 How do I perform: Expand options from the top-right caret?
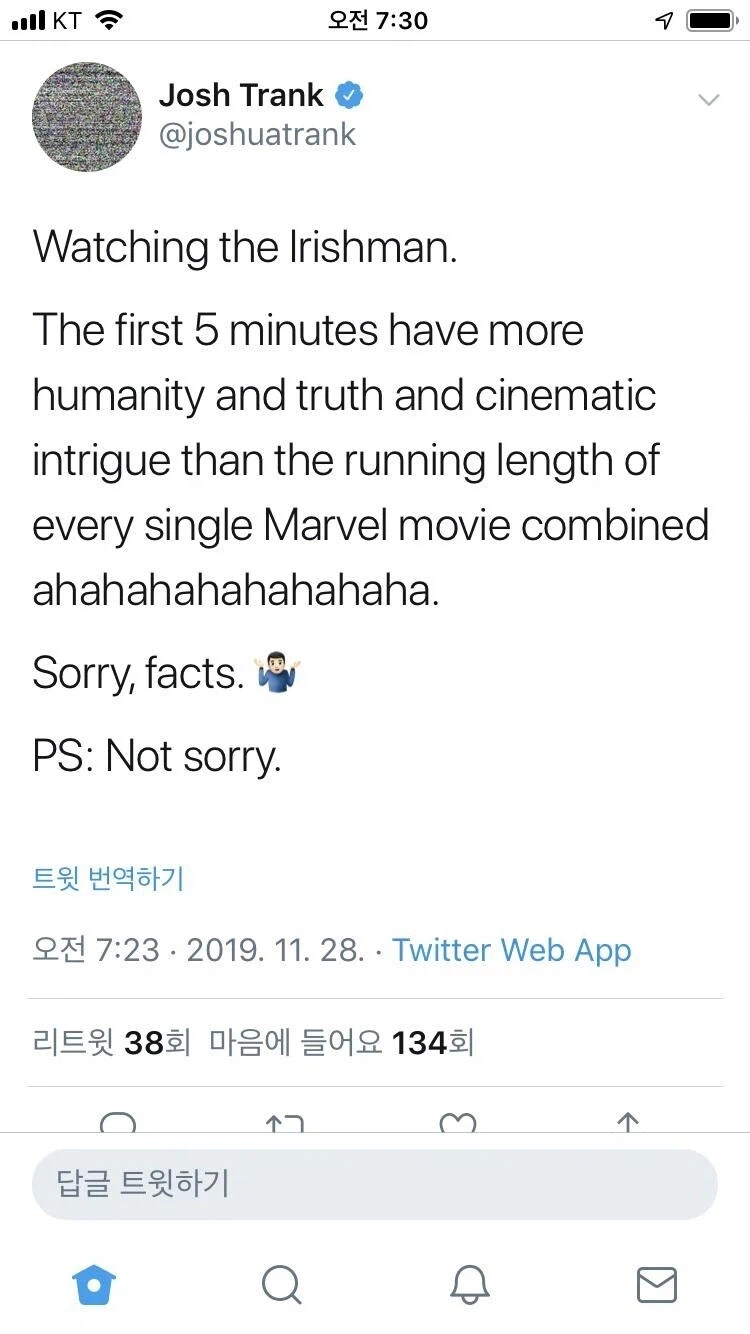pyautogui.click(x=710, y=100)
